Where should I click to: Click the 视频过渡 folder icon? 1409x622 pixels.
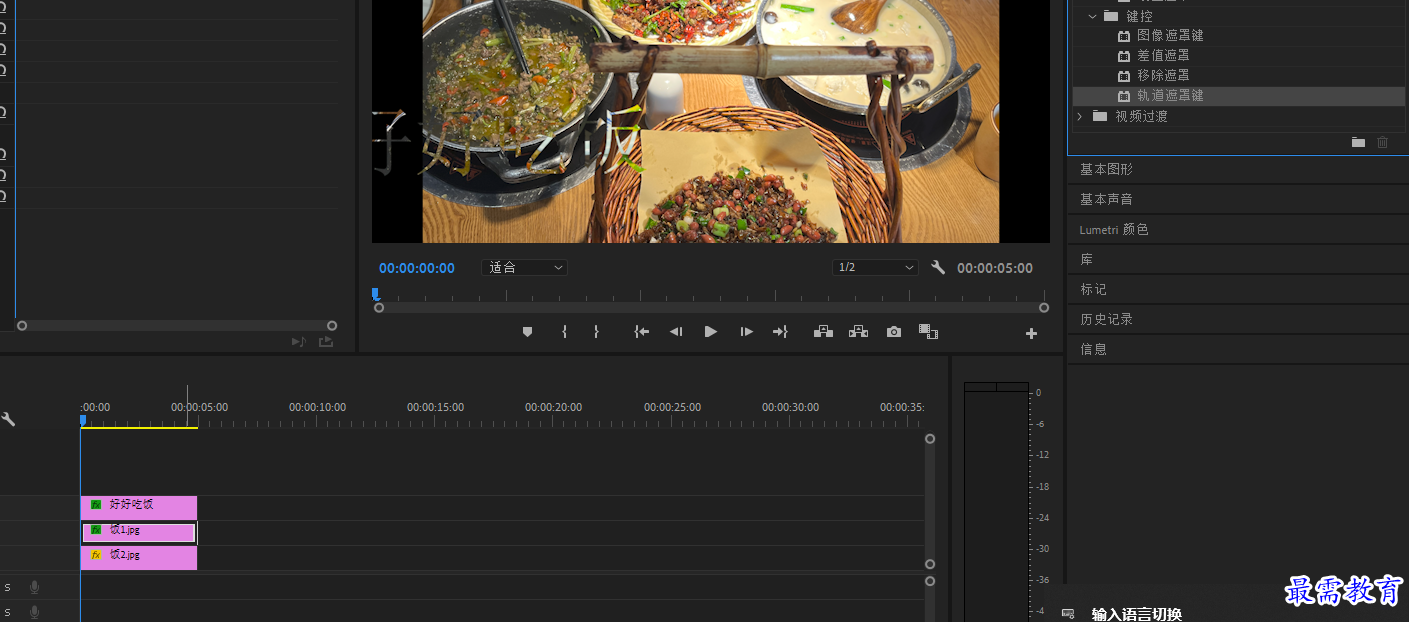(x=1100, y=116)
